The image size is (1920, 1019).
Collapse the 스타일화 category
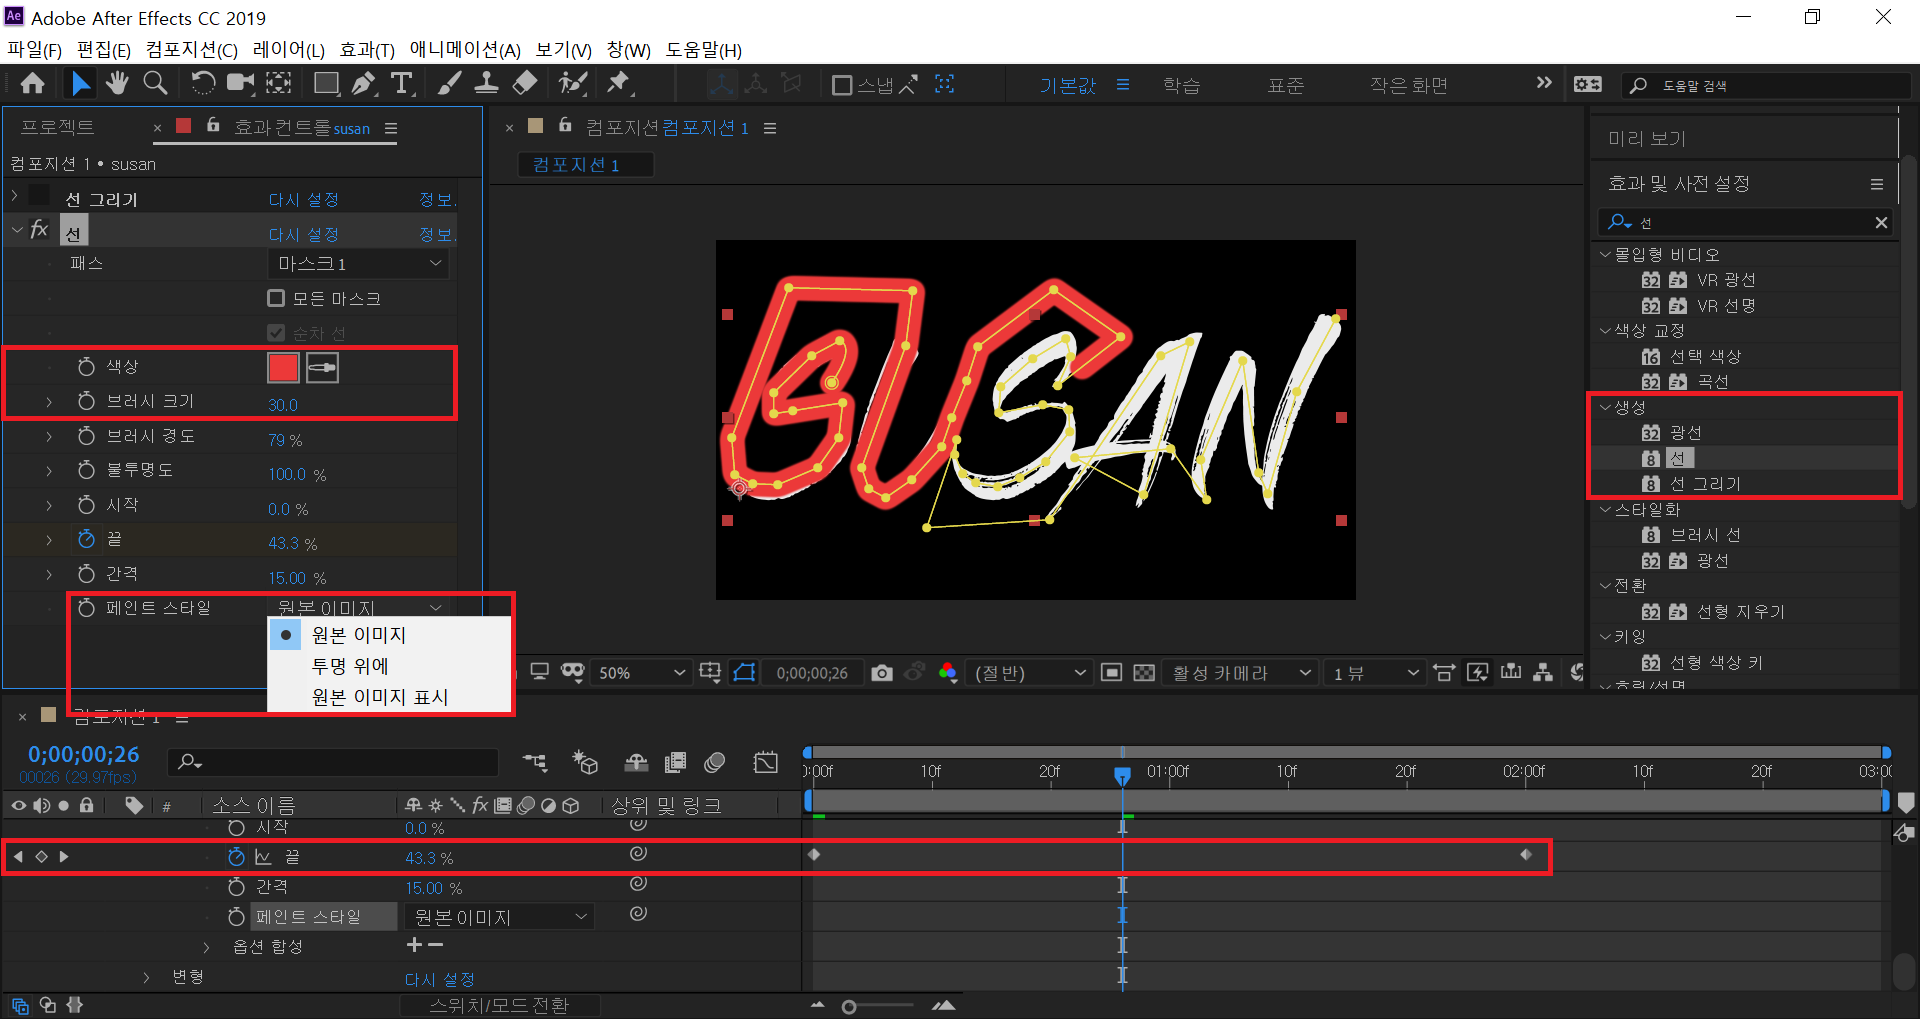point(1605,509)
